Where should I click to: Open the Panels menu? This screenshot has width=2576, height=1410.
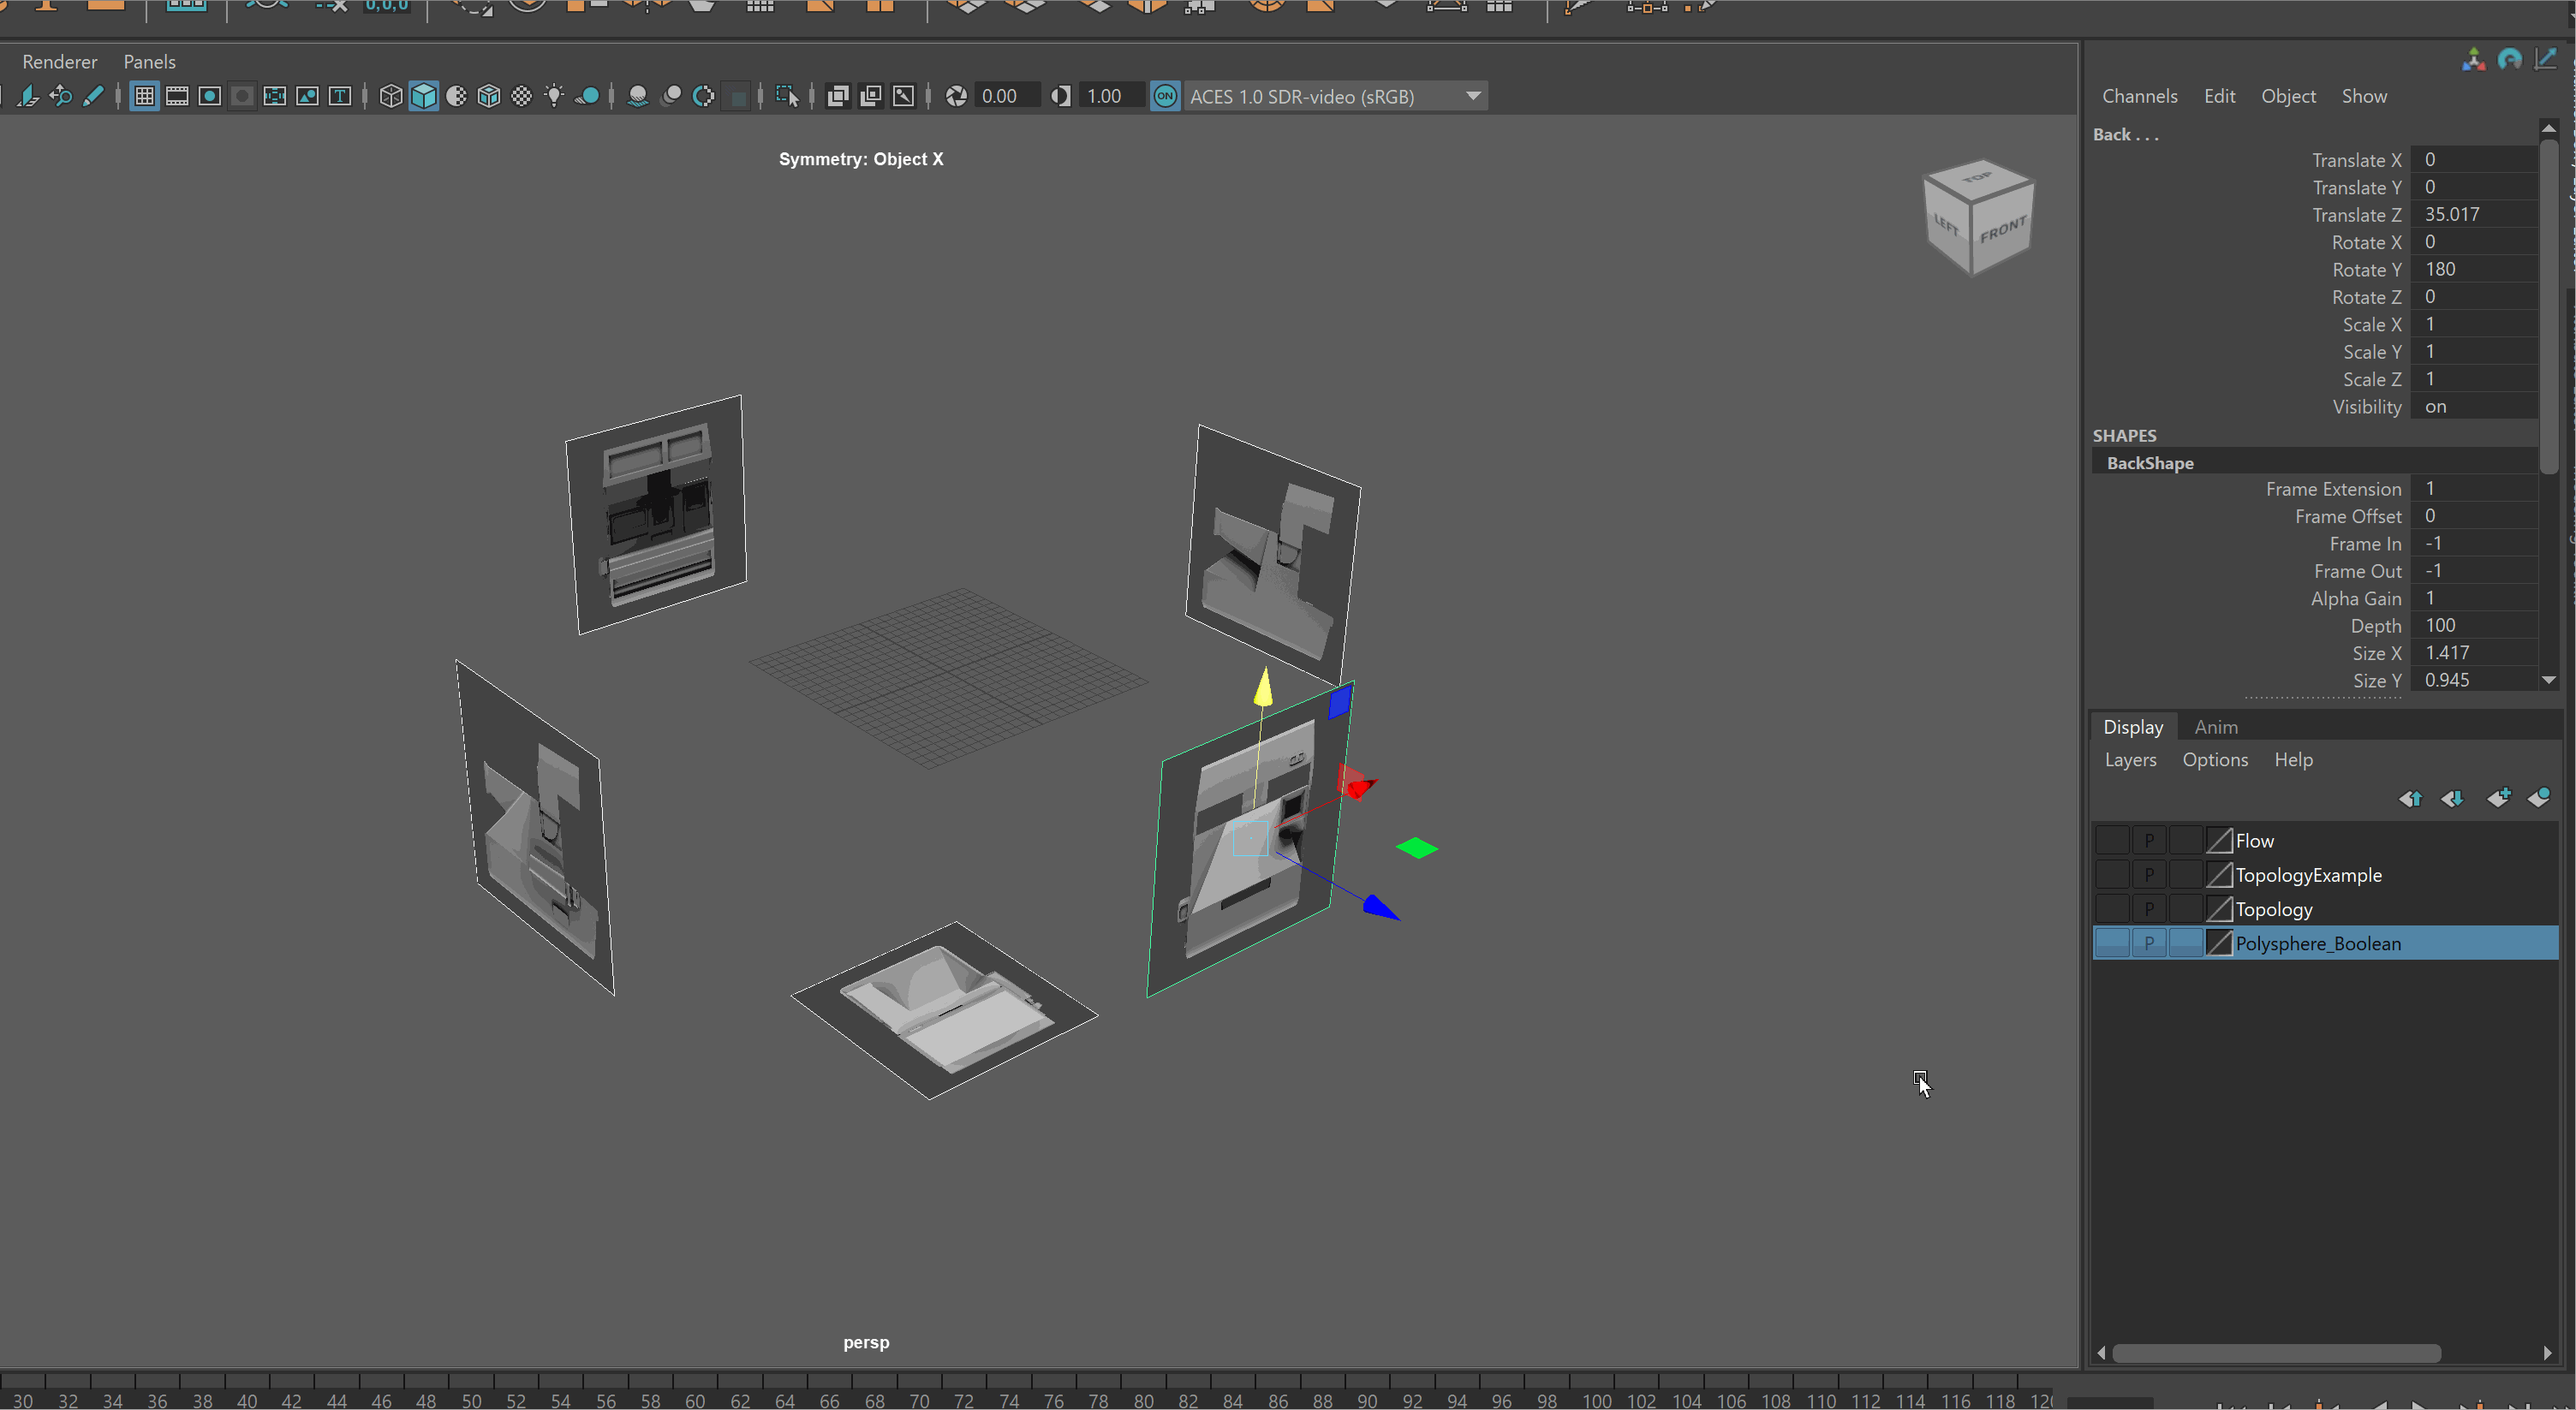pyautogui.click(x=149, y=62)
